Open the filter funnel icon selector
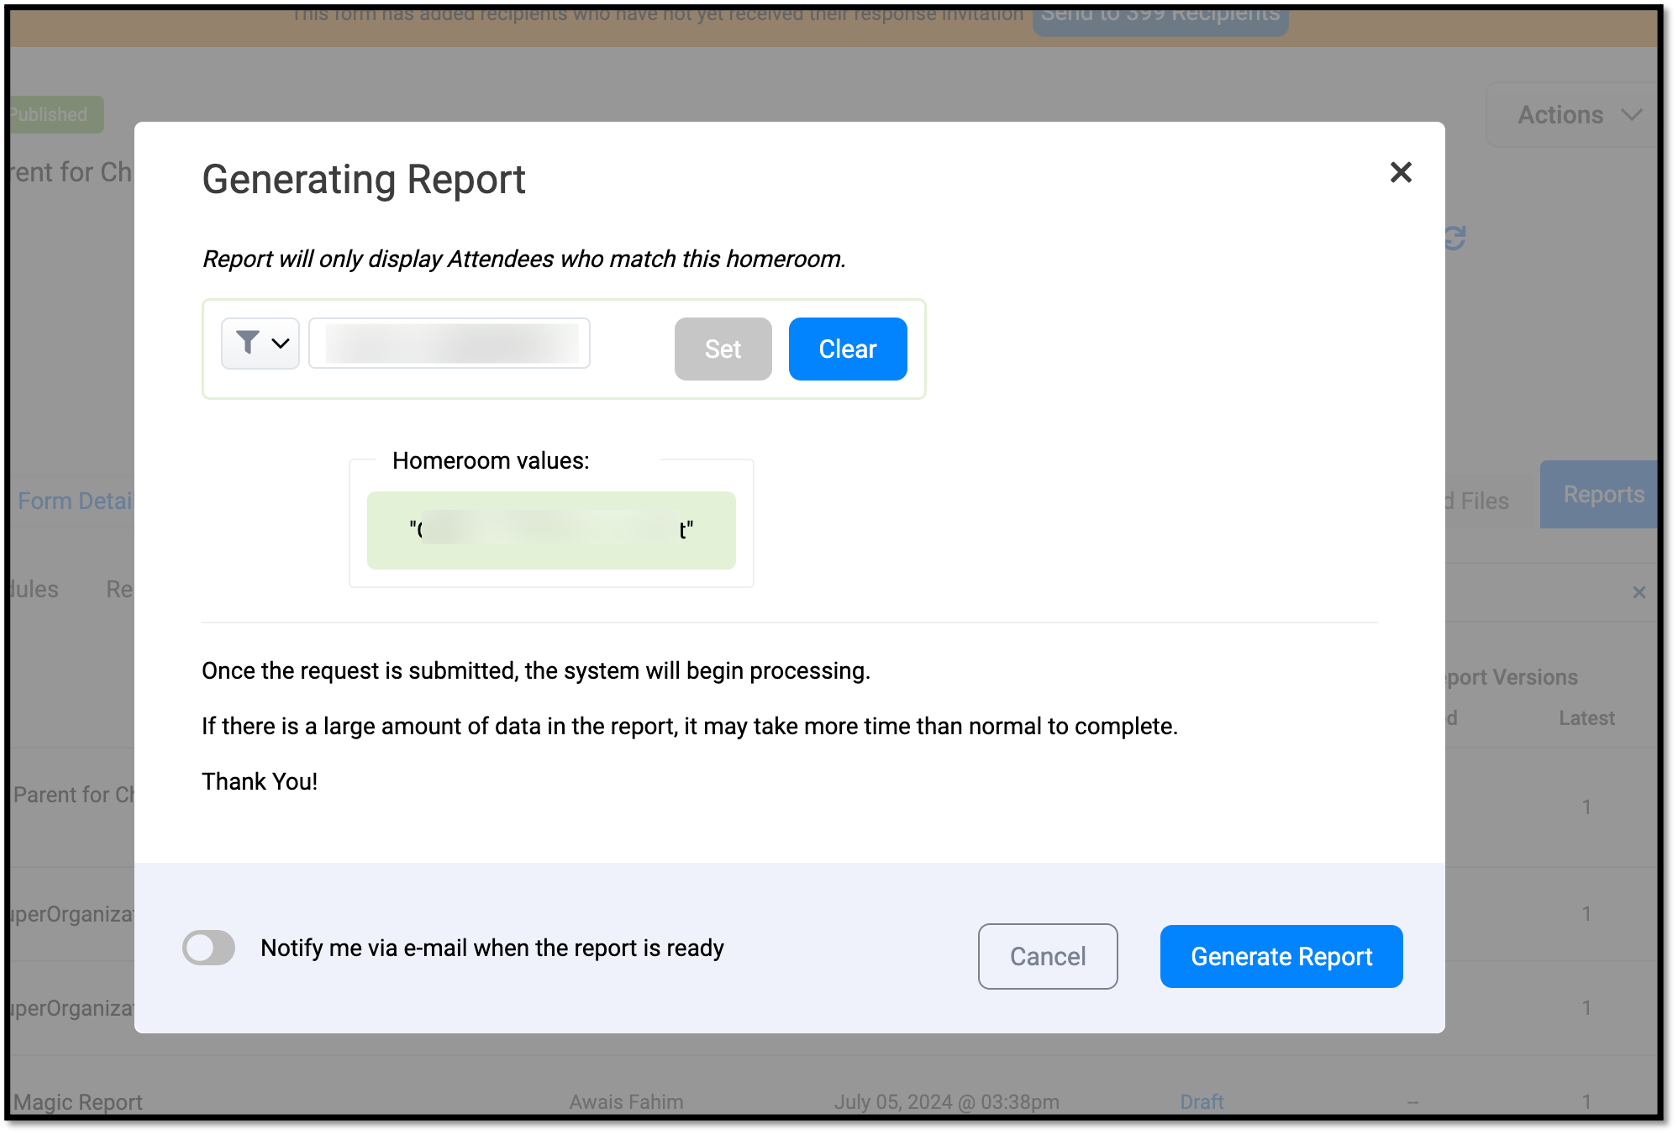Image resolution: width=1677 pixels, height=1133 pixels. 247,343
